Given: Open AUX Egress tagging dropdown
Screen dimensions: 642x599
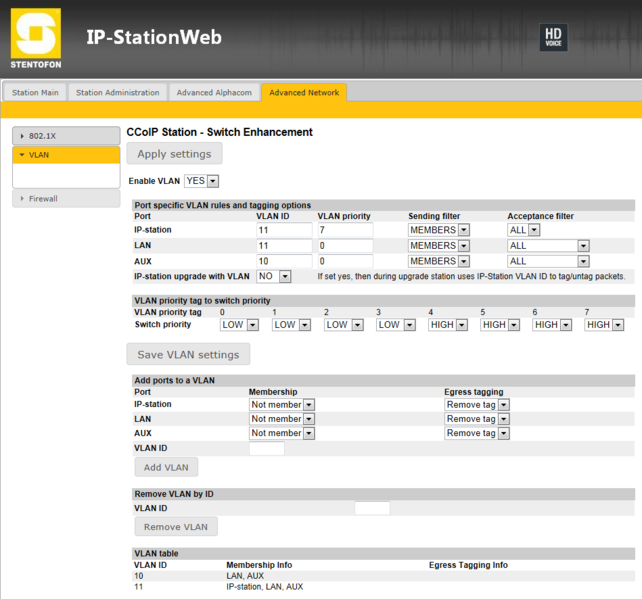Looking at the screenshot, I should [x=477, y=433].
